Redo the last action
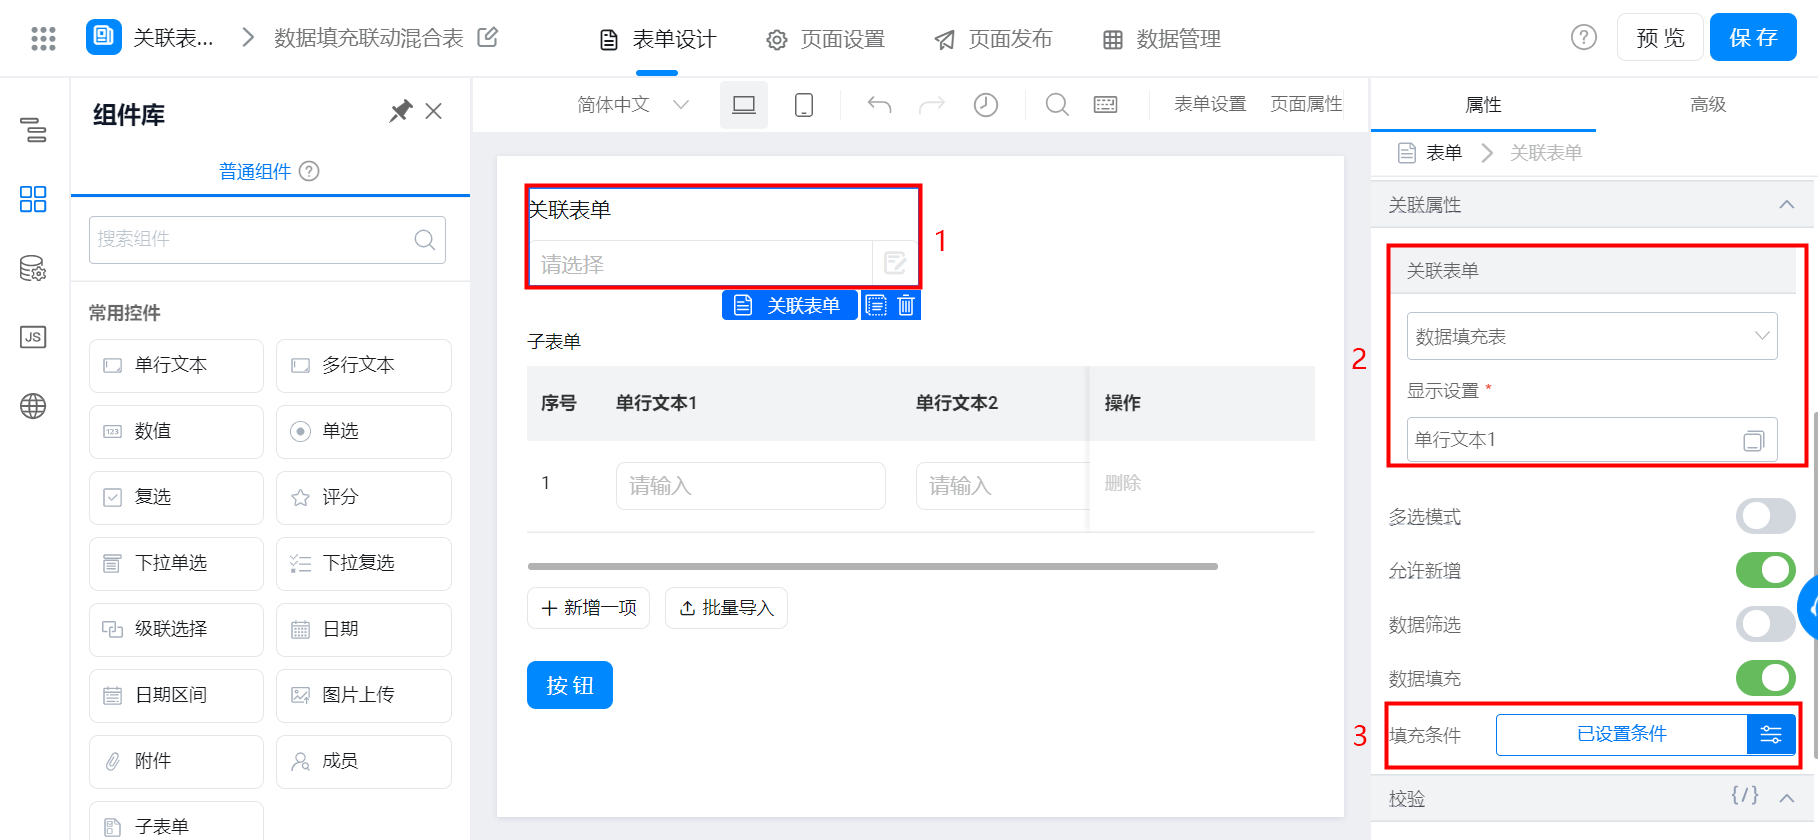 (x=932, y=105)
